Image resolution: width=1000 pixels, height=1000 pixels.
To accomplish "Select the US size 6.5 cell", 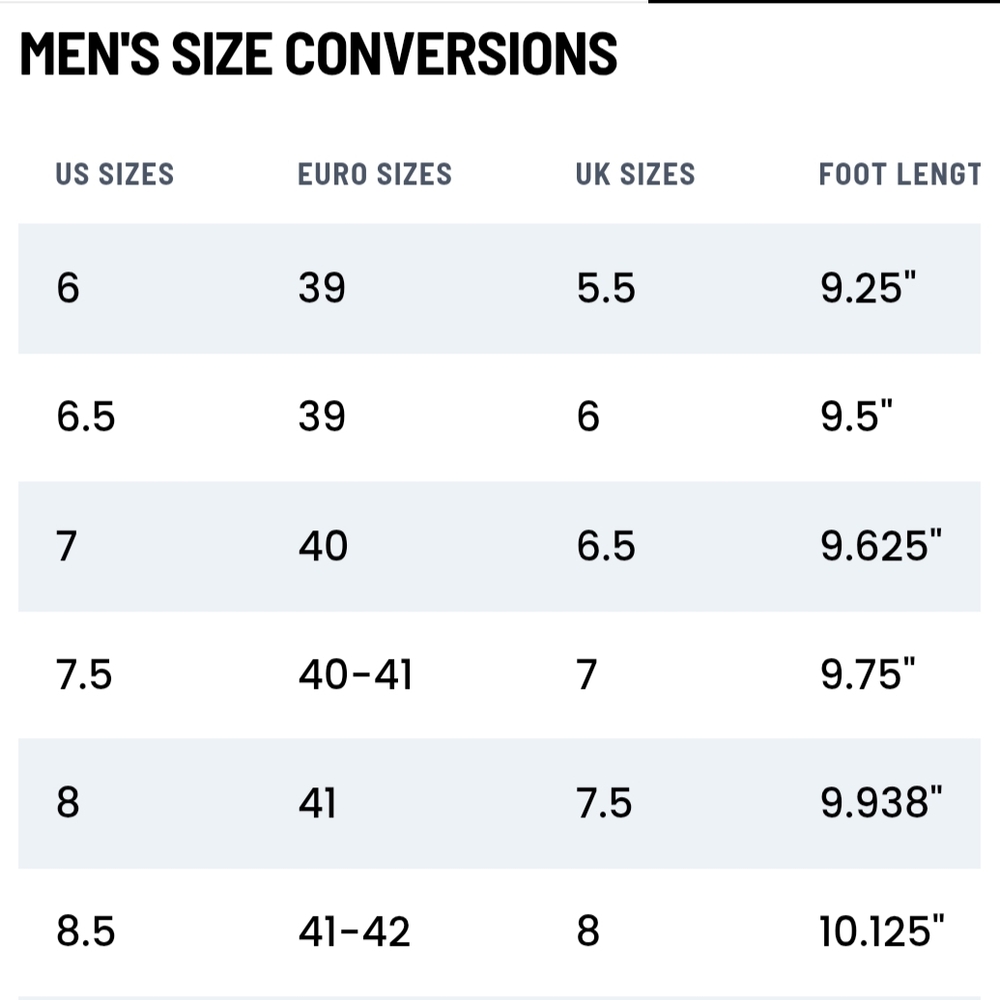I will (x=85, y=417).
